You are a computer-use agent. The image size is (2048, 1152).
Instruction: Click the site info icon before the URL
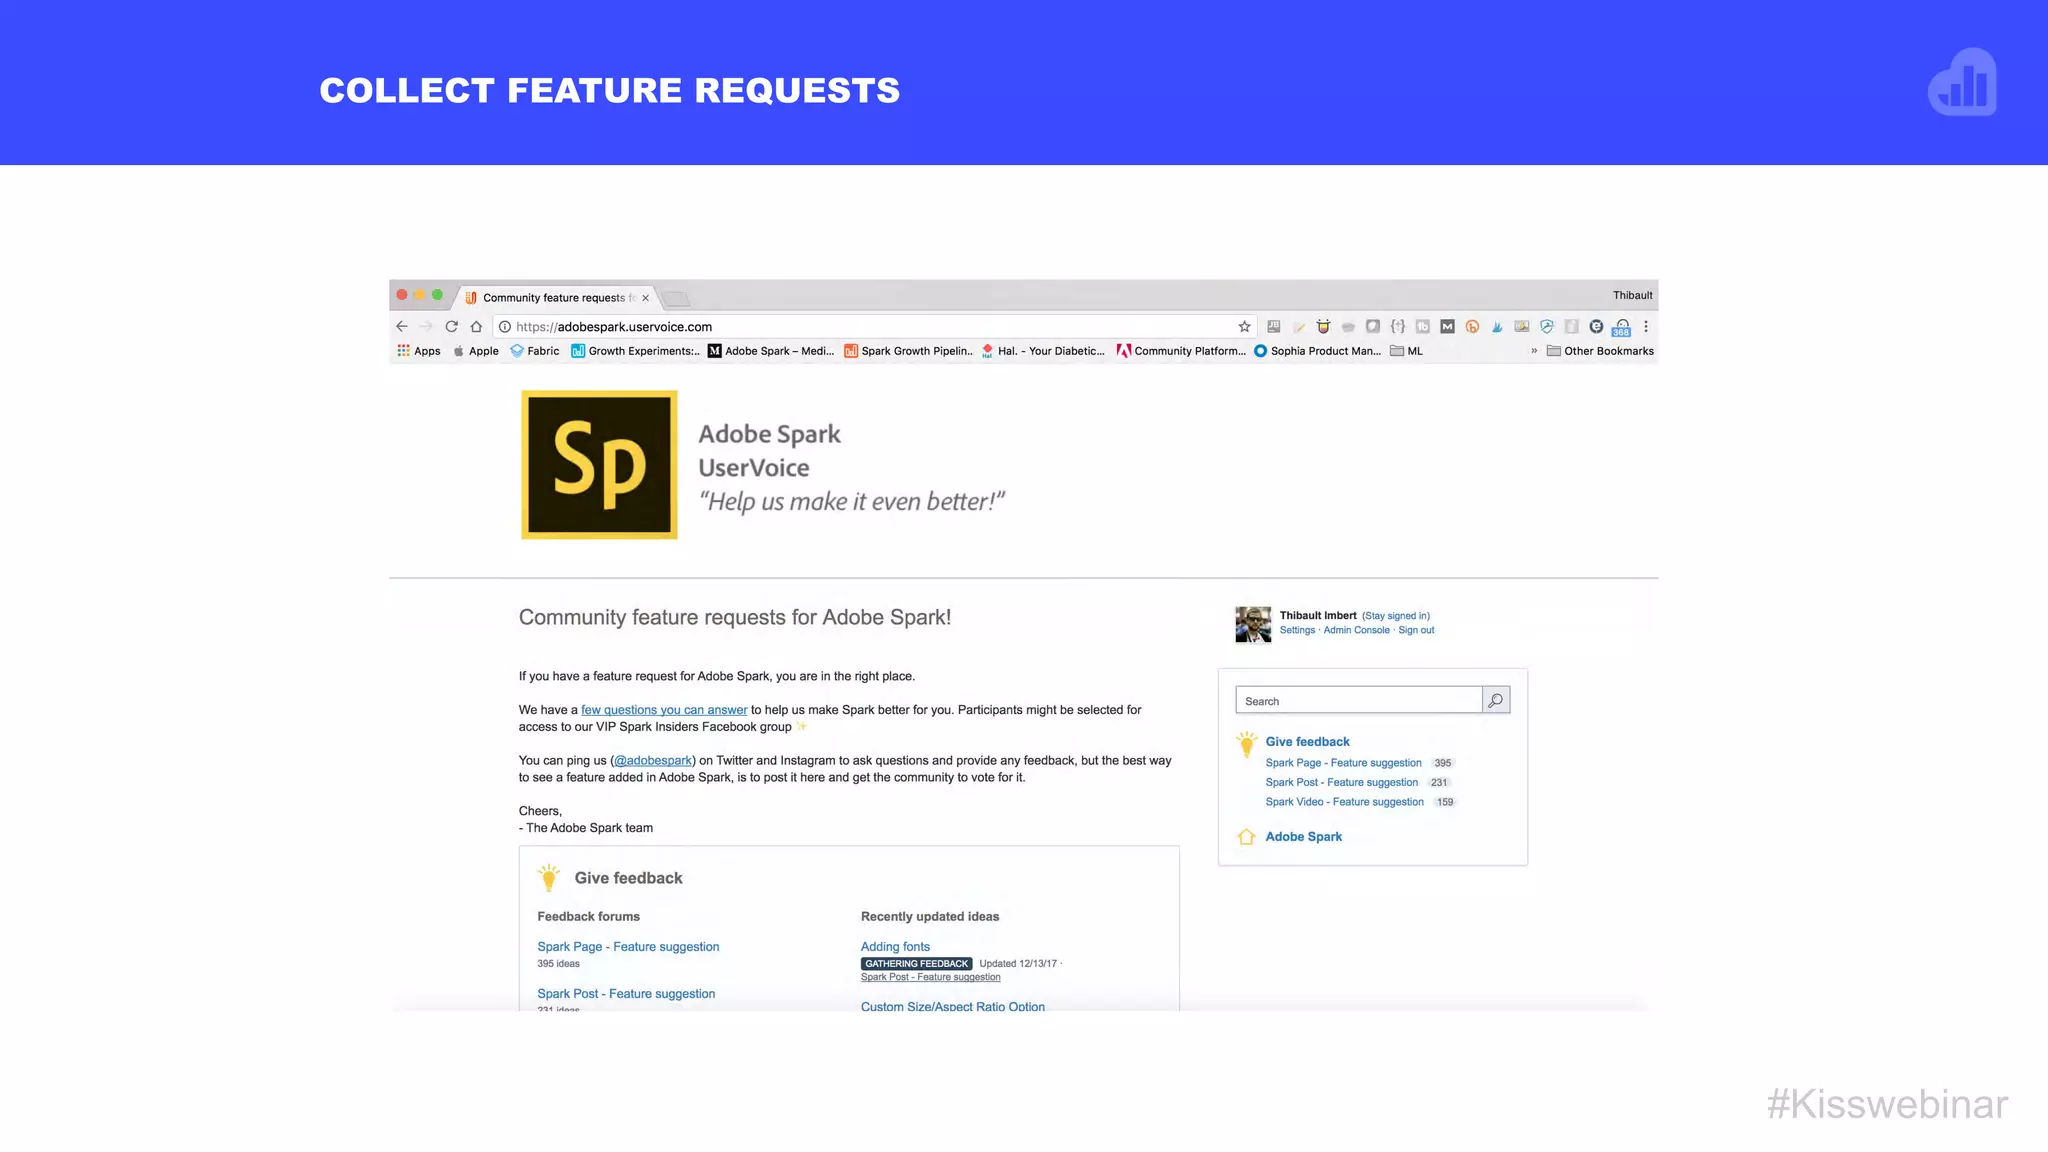[x=505, y=326]
